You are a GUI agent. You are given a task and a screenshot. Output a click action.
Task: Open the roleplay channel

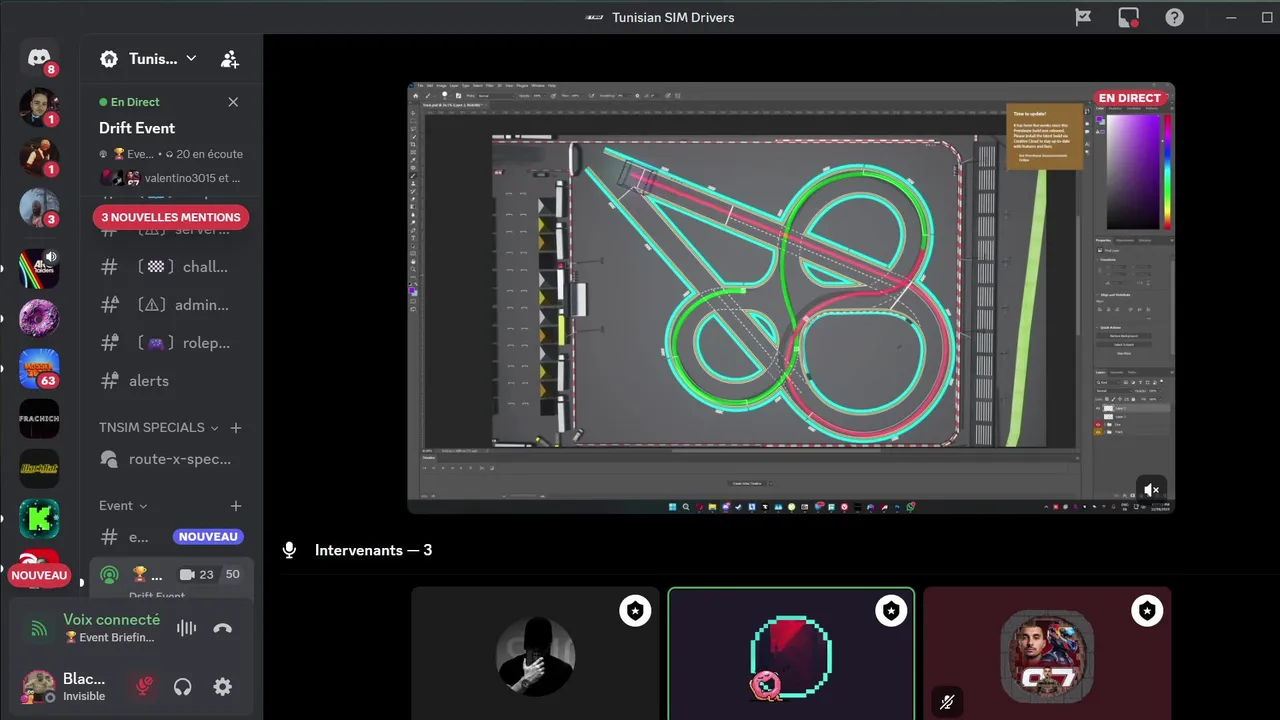[171, 343]
